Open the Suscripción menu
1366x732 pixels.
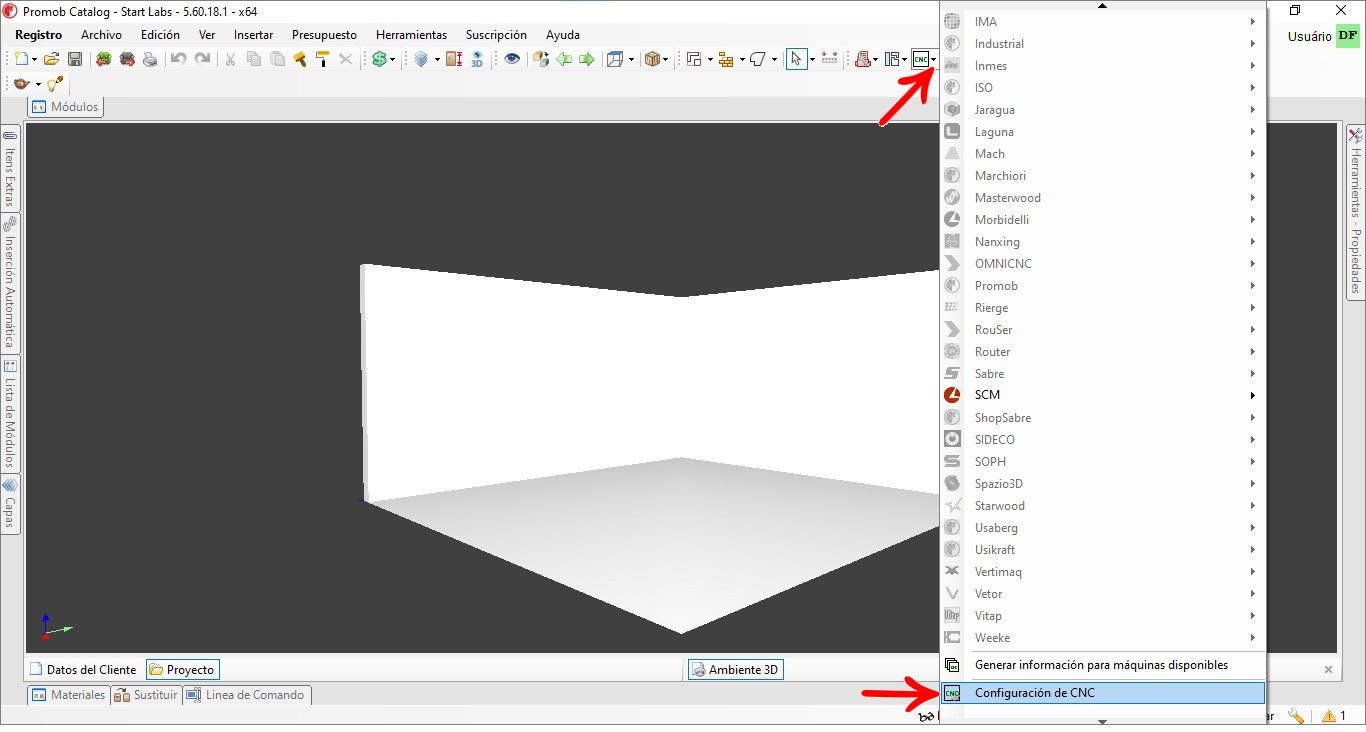click(x=496, y=35)
